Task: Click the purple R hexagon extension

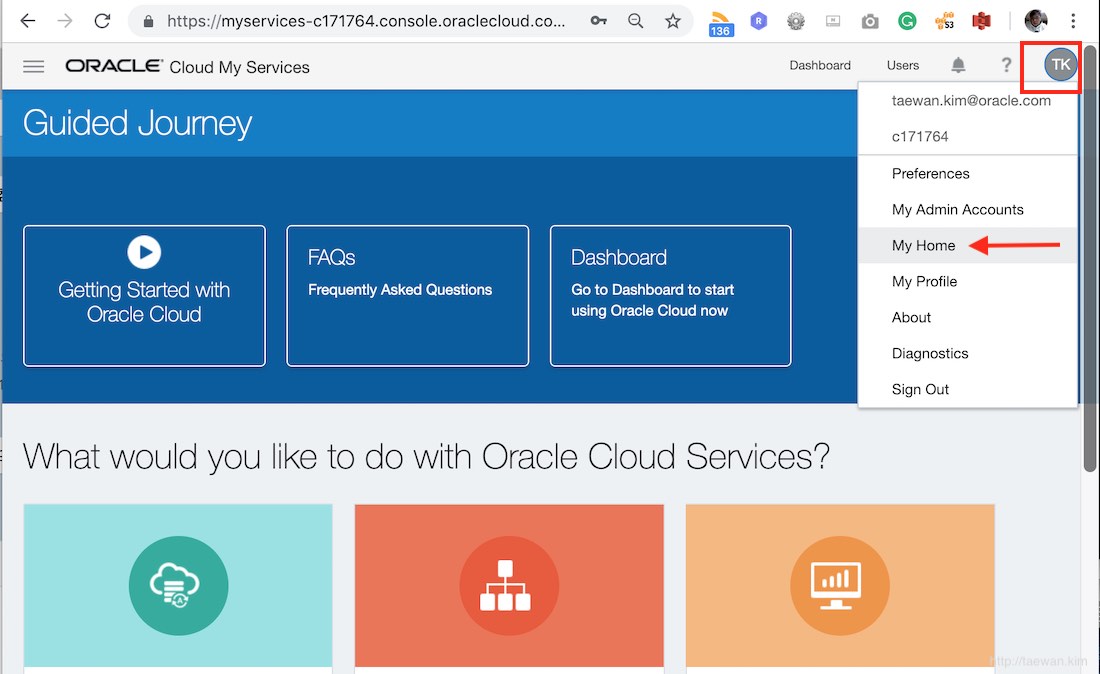Action: tap(758, 21)
